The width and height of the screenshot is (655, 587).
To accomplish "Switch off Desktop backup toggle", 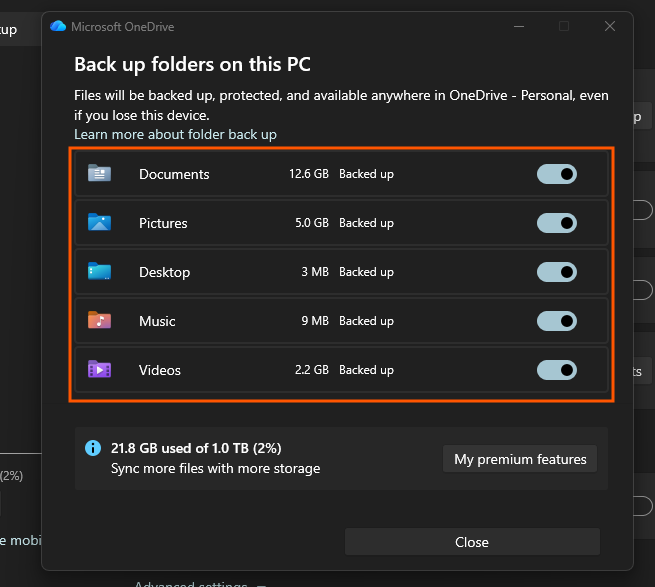I will 557,272.
